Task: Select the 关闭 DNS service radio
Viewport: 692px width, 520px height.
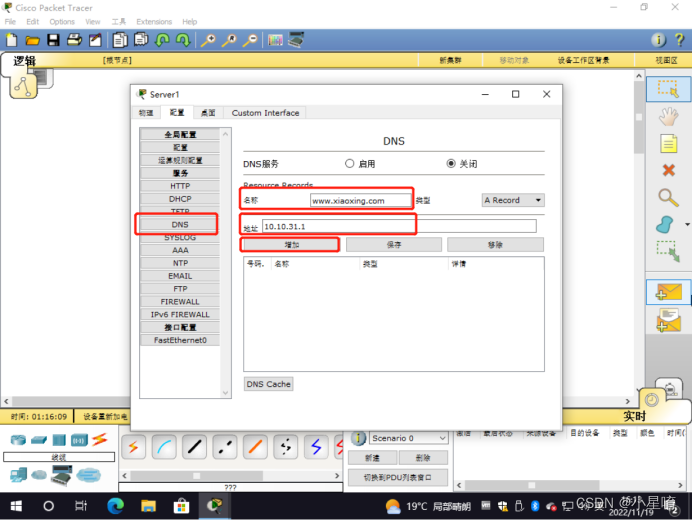Action: click(x=451, y=164)
